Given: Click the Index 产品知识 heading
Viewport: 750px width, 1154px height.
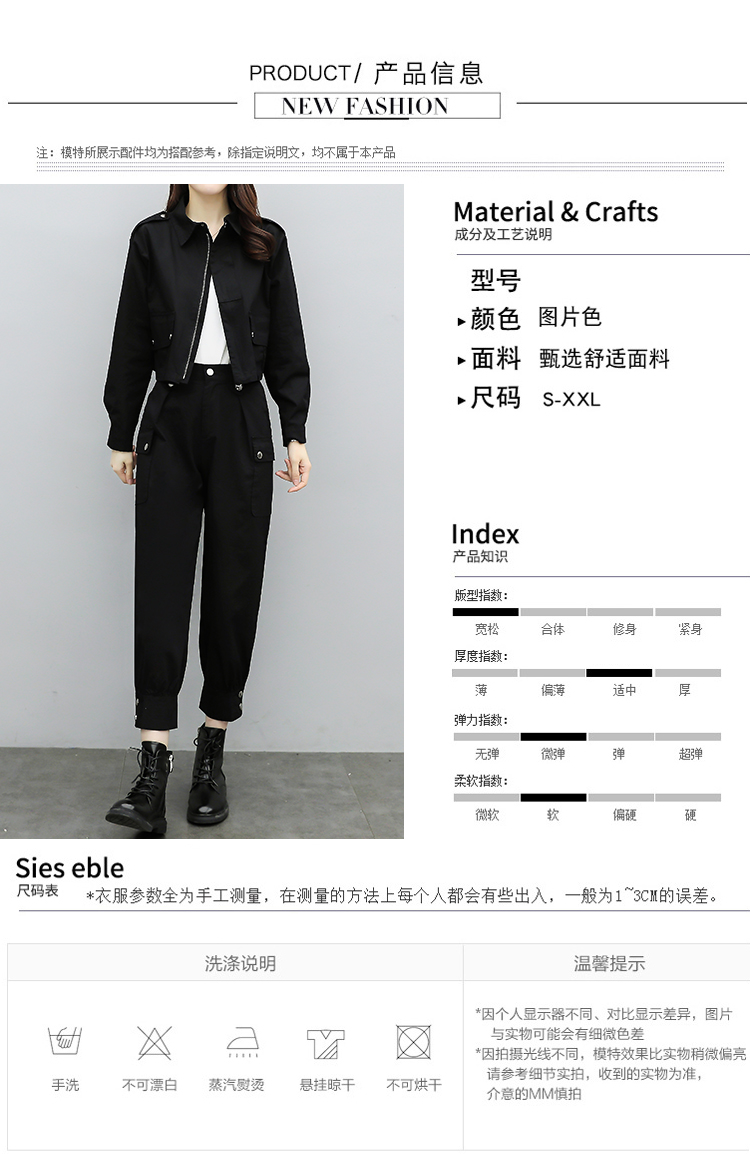Looking at the screenshot, I should [485, 542].
